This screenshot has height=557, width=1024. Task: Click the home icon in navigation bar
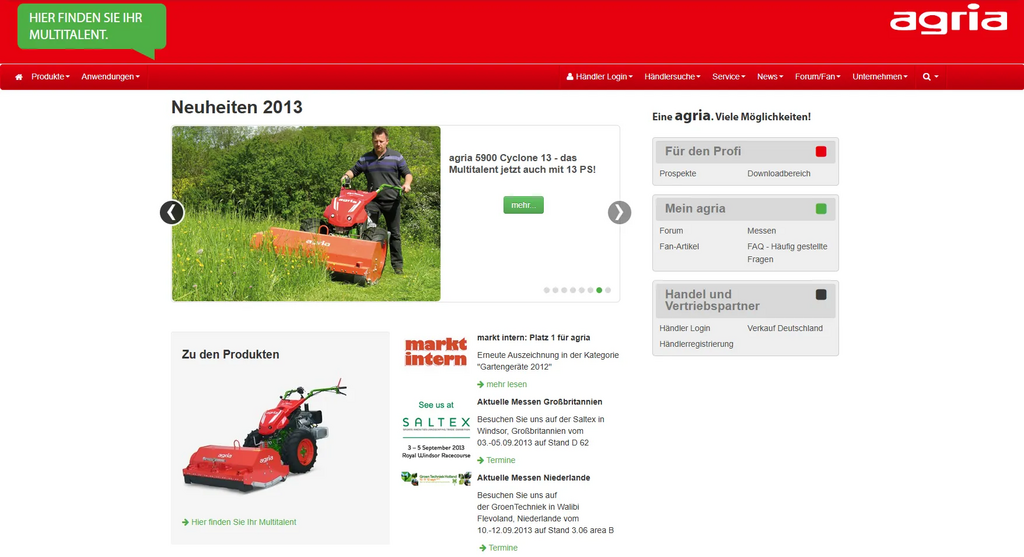tap(19, 77)
